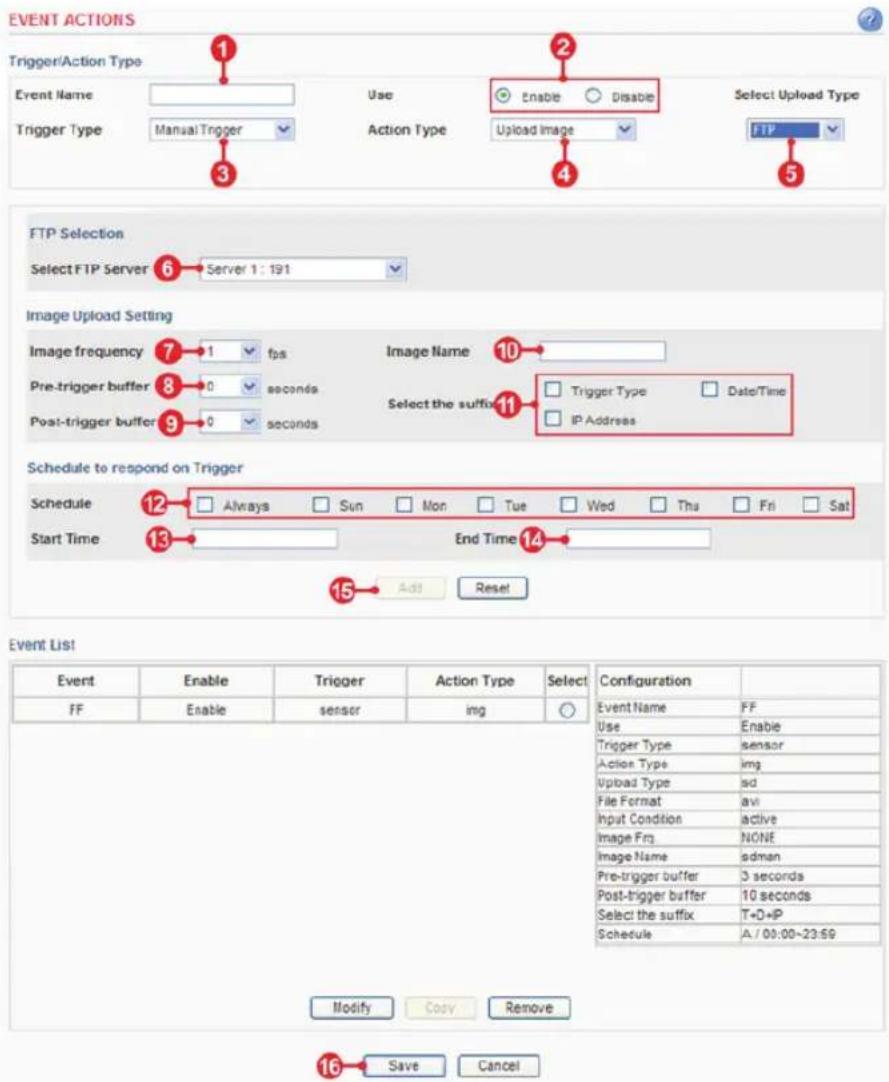This screenshot has height=1082, width=889.
Task: Open the help question mark icon
Action: 869,20
